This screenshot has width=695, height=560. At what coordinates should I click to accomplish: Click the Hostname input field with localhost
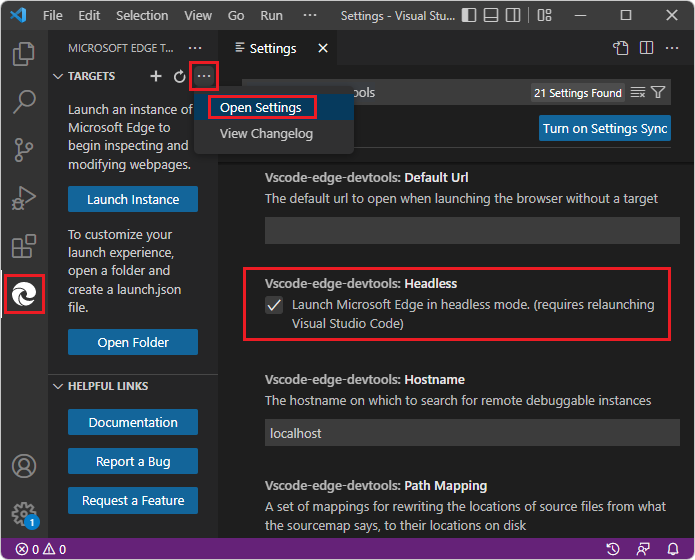(472, 433)
